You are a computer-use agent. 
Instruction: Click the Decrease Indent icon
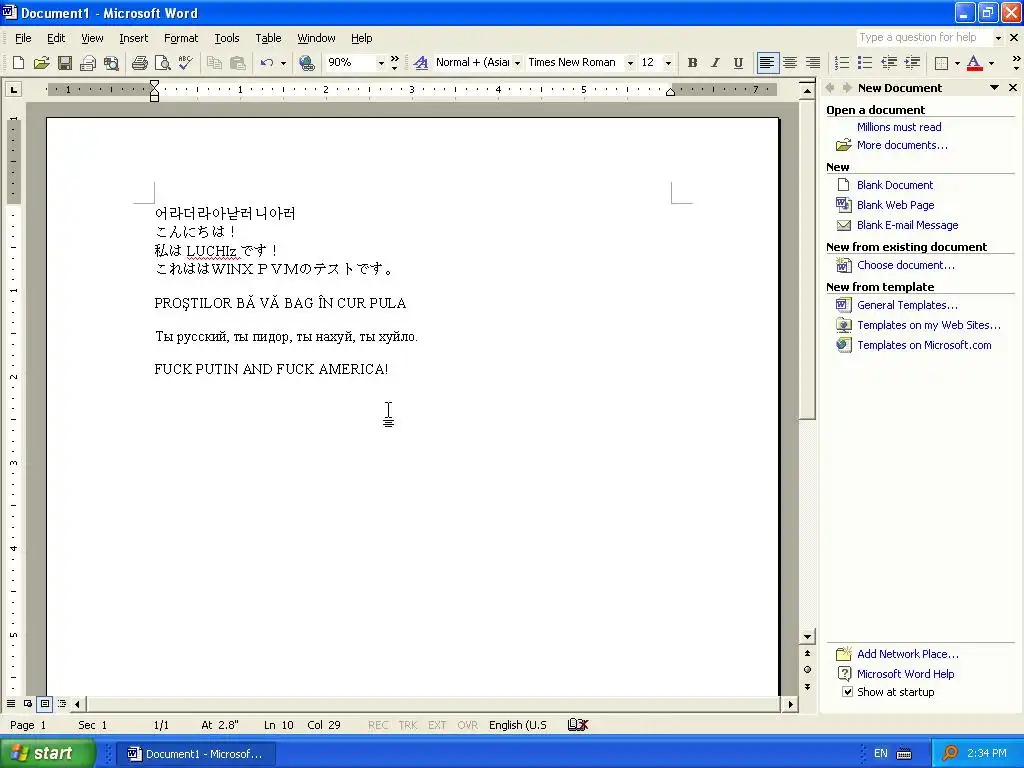(x=888, y=63)
